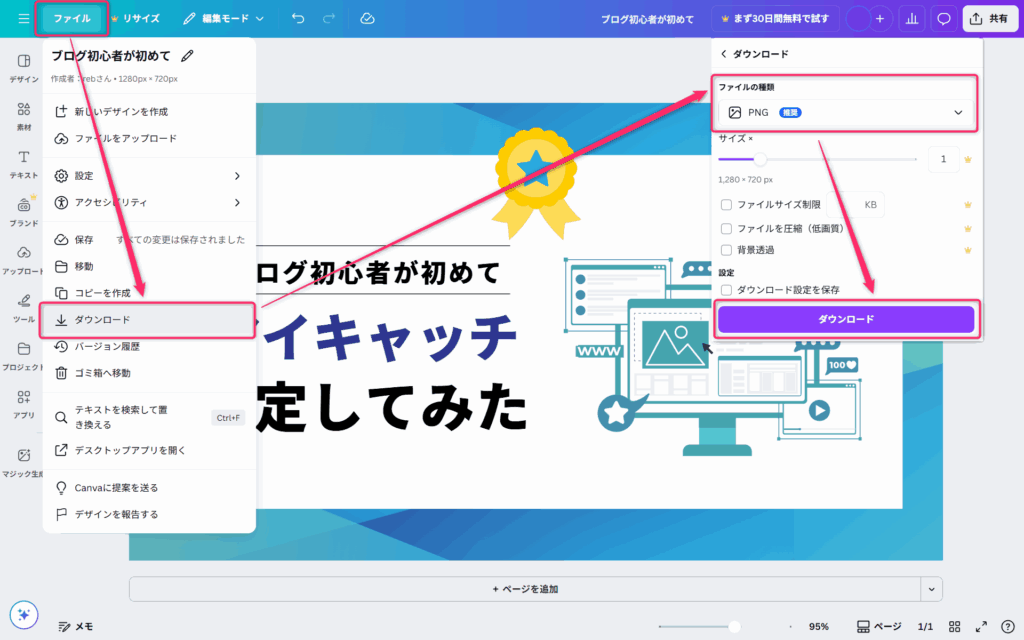Click the + ページを追加 button
This screenshot has width=1024, height=640.
click(524, 589)
